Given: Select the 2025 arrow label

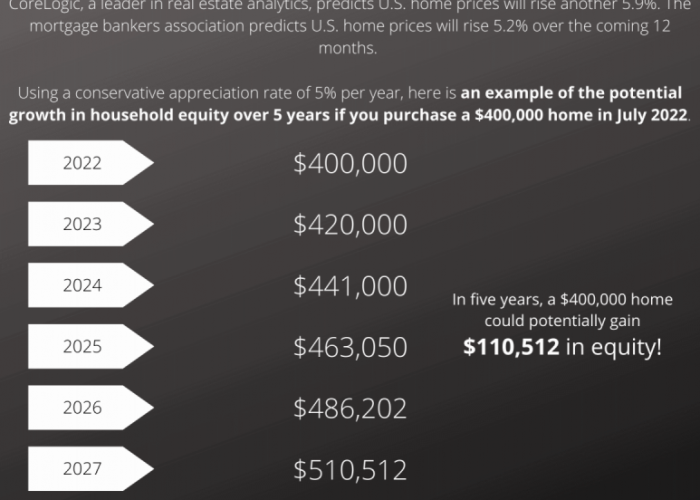Looking at the screenshot, I should pyautogui.click(x=91, y=346).
